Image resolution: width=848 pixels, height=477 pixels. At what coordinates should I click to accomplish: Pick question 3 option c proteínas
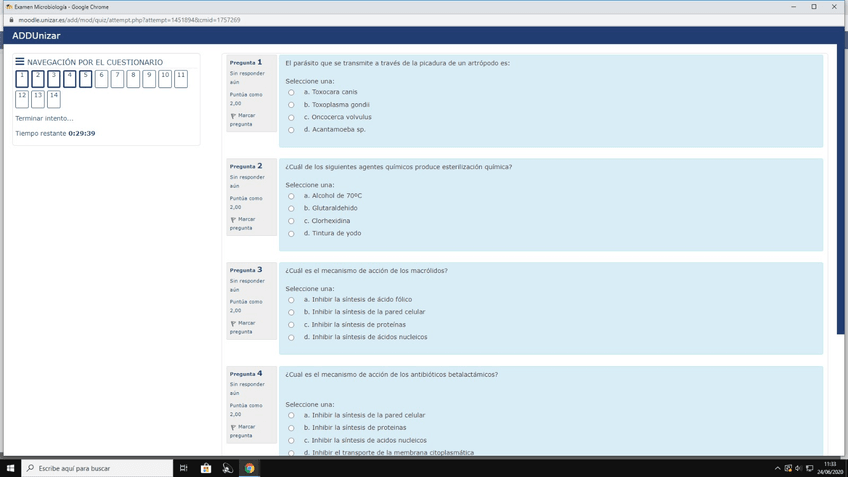(x=291, y=325)
